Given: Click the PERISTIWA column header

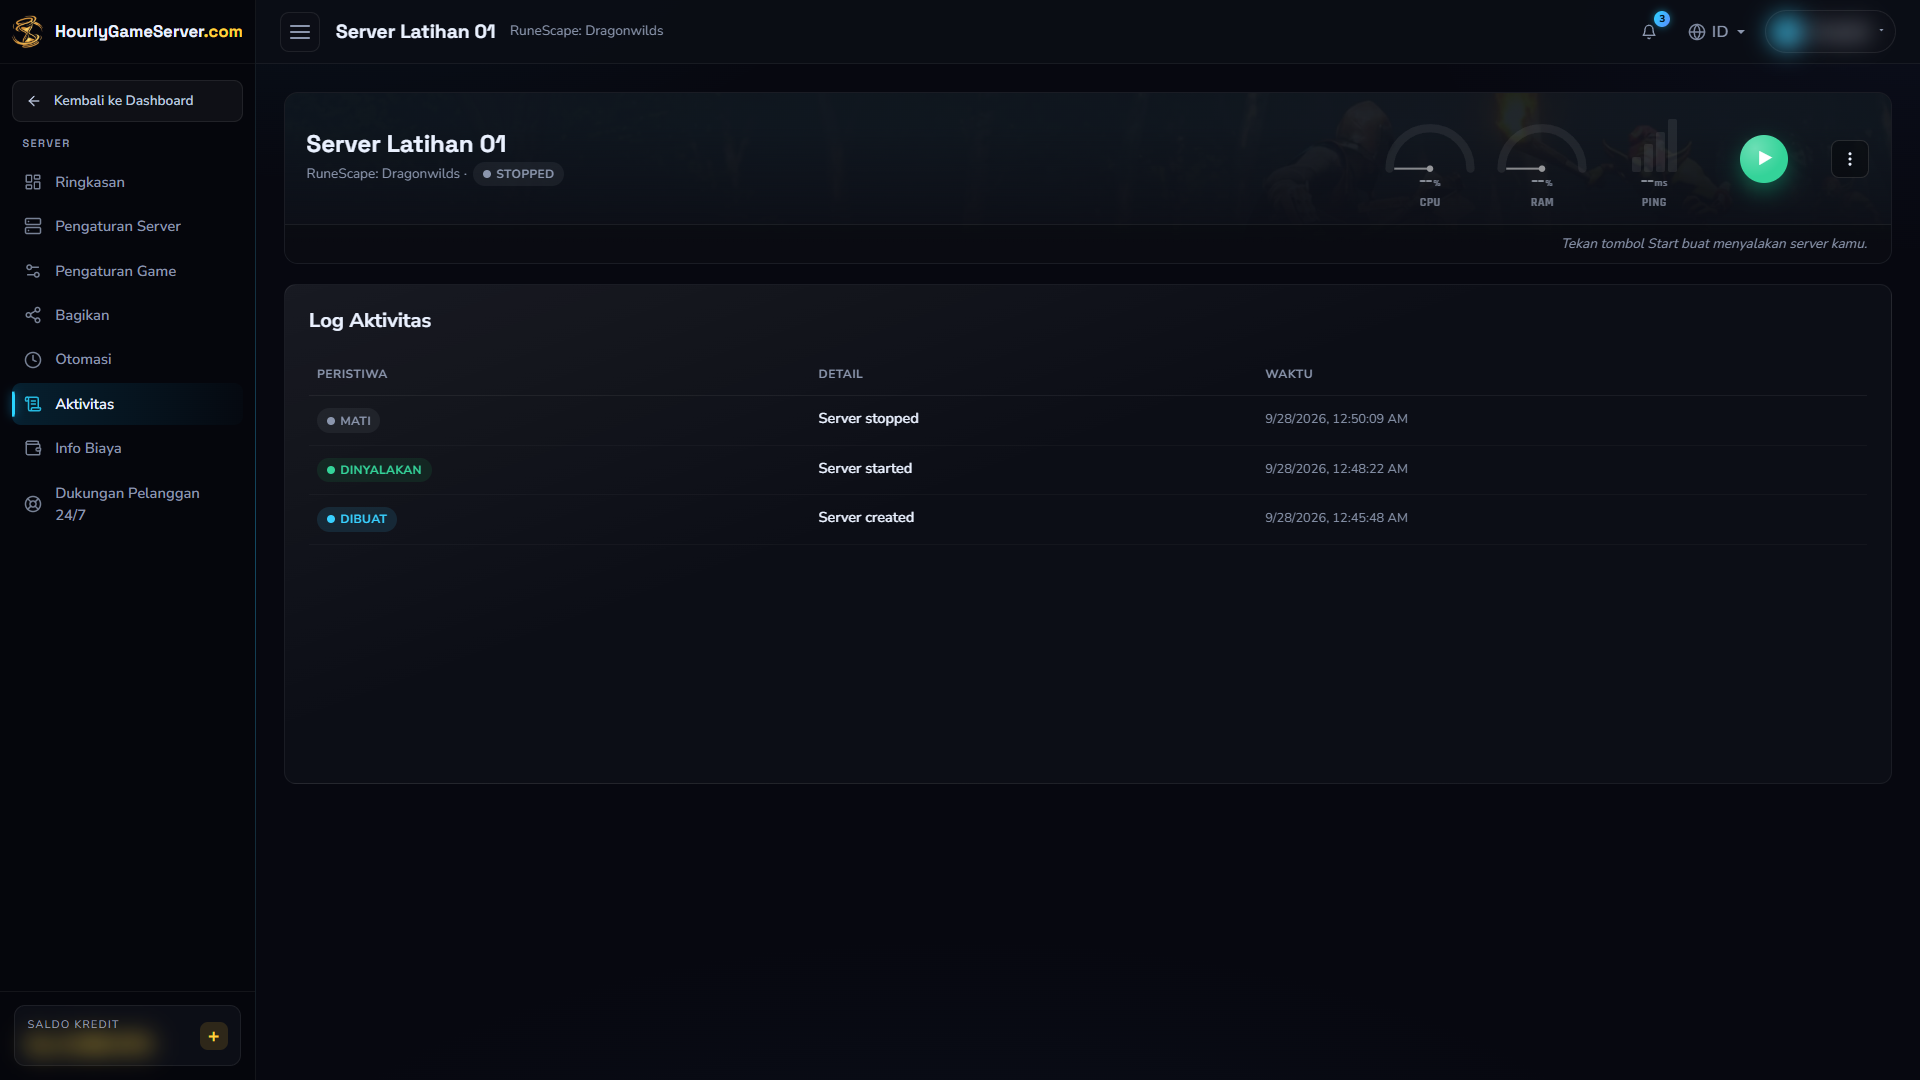Looking at the screenshot, I should click(352, 374).
